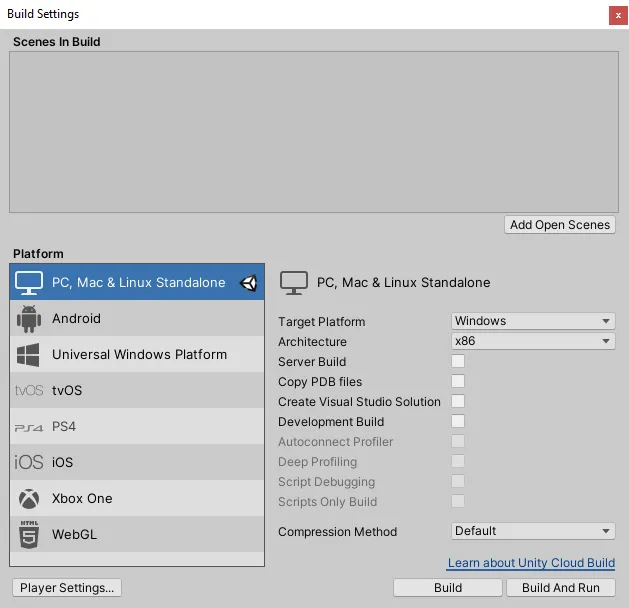Select the WebGL platform entry

tap(137, 534)
